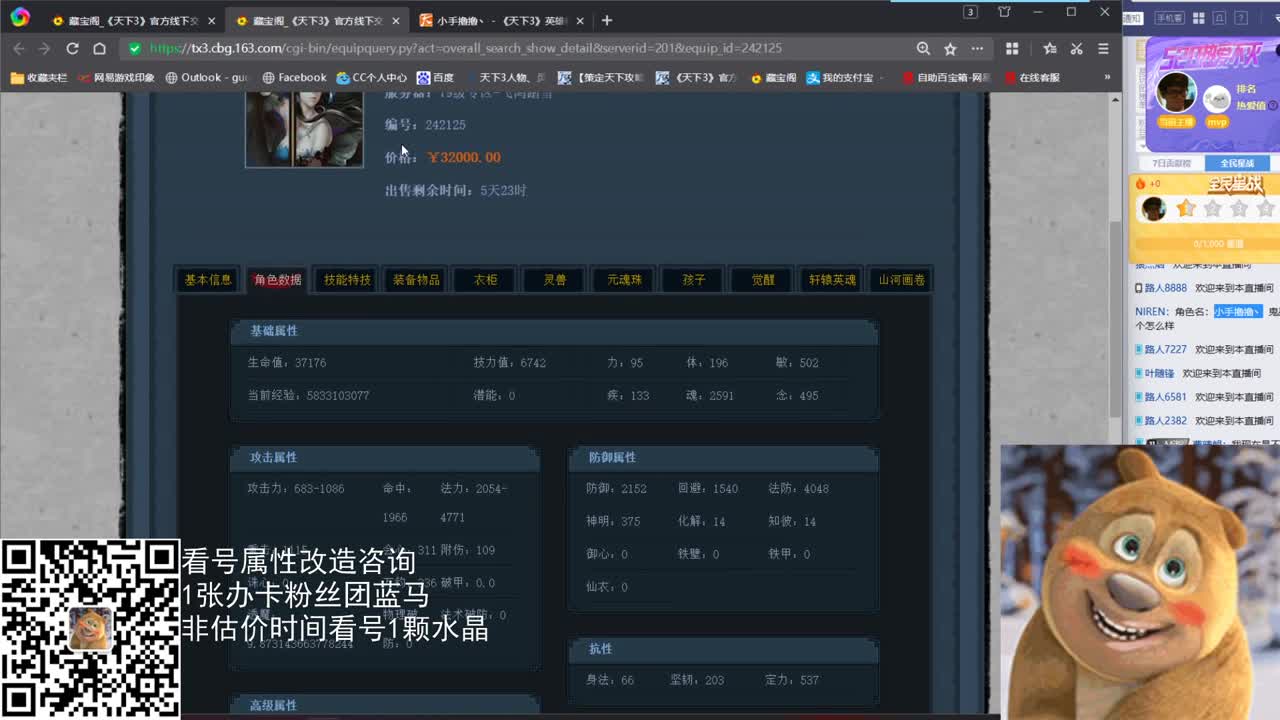
Task: Click the address bar URL field
Action: (x=500, y=48)
